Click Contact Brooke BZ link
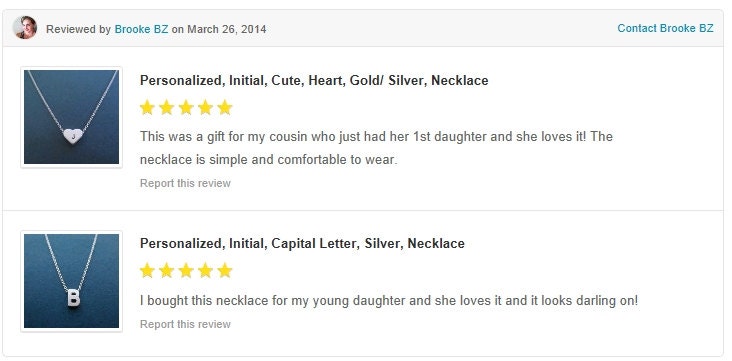732x361 pixels. [665, 28]
